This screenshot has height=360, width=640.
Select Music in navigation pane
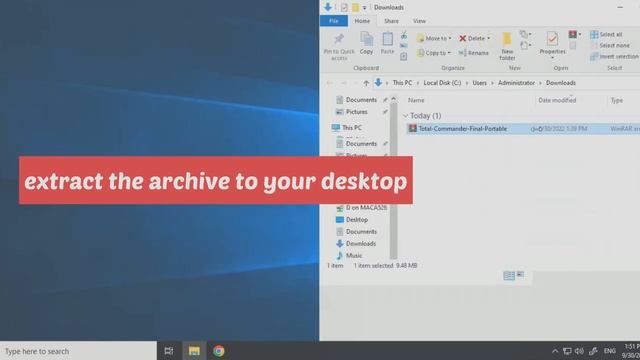click(349, 256)
